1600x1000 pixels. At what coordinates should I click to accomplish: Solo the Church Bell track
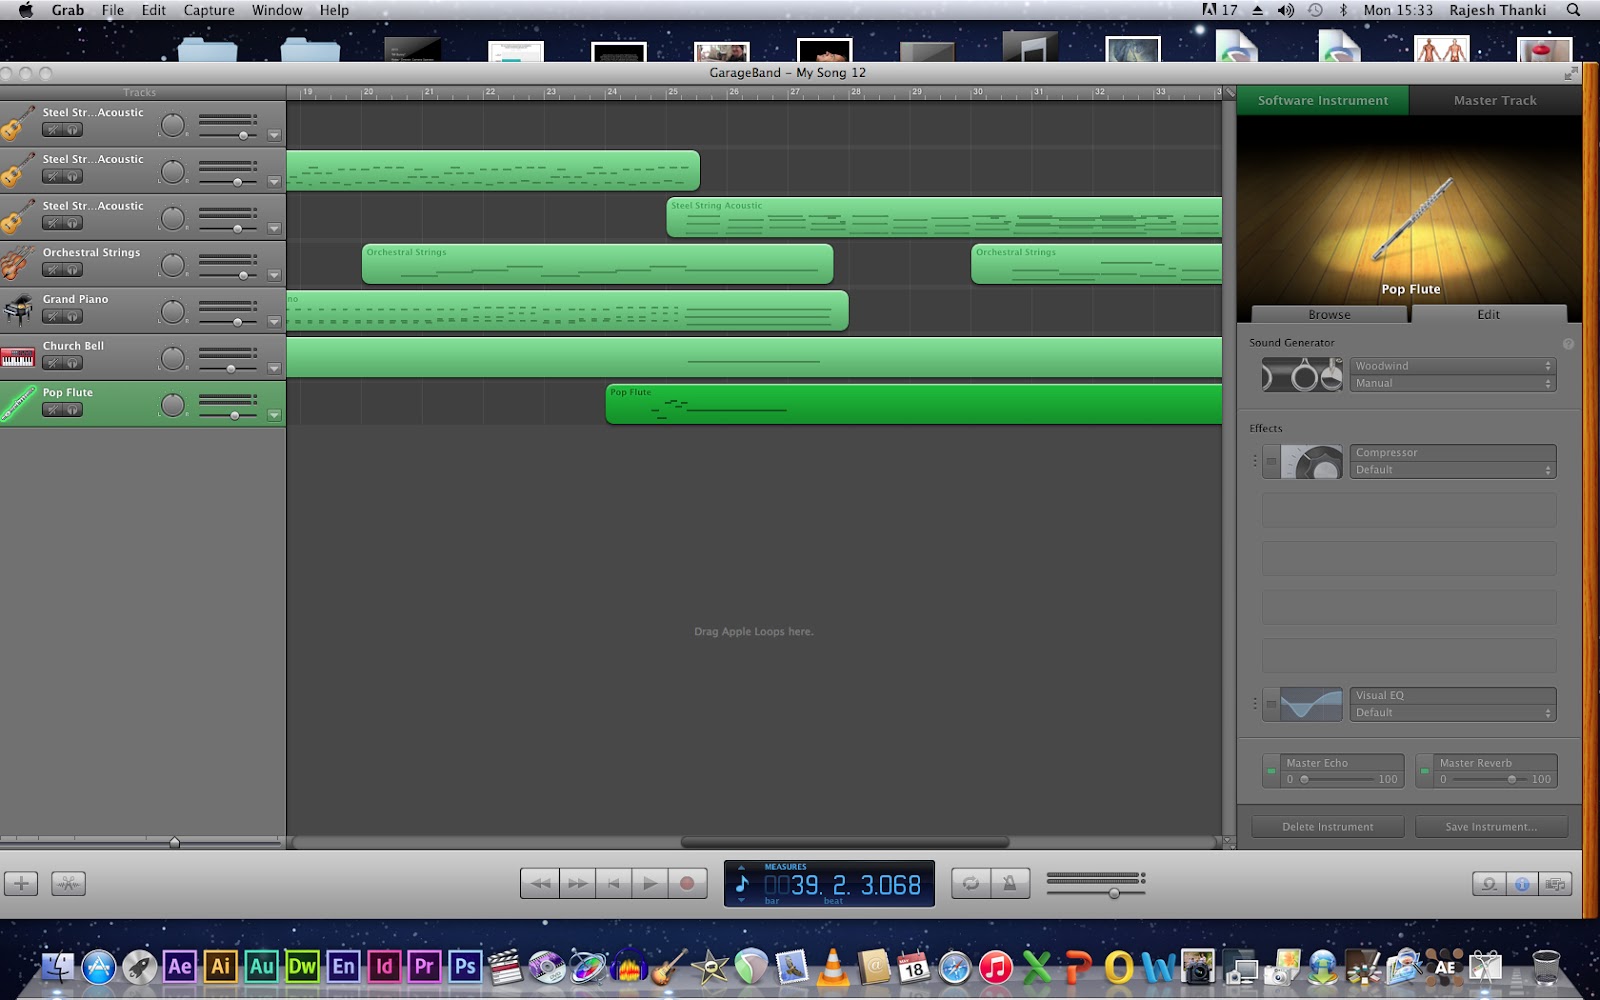pyautogui.click(x=73, y=364)
